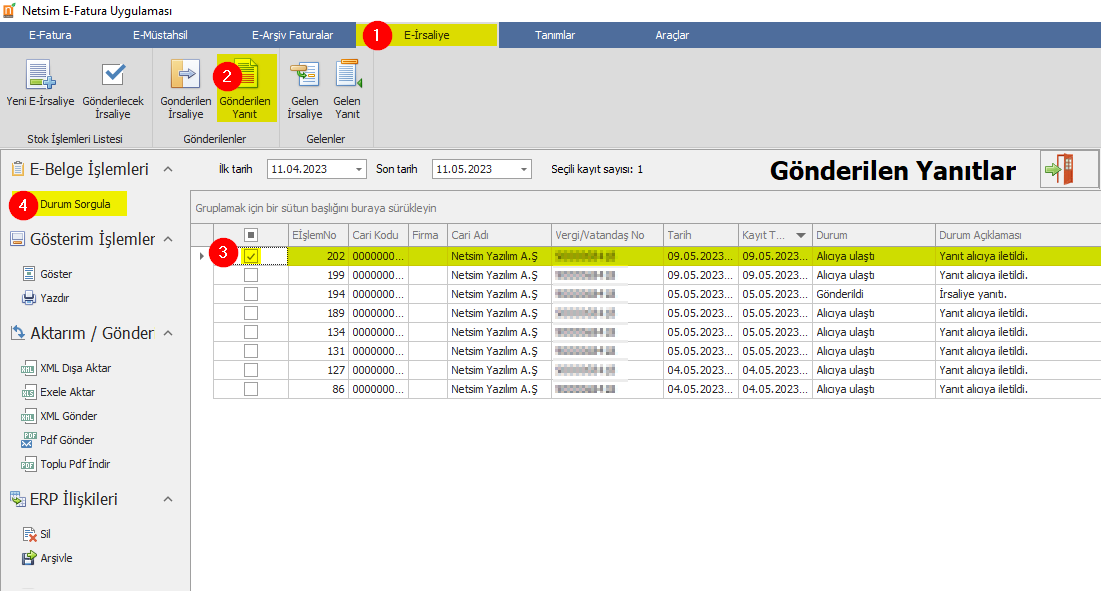Click the XML Gönder icon
Screen dimensions: 1101x591
coord(28,416)
